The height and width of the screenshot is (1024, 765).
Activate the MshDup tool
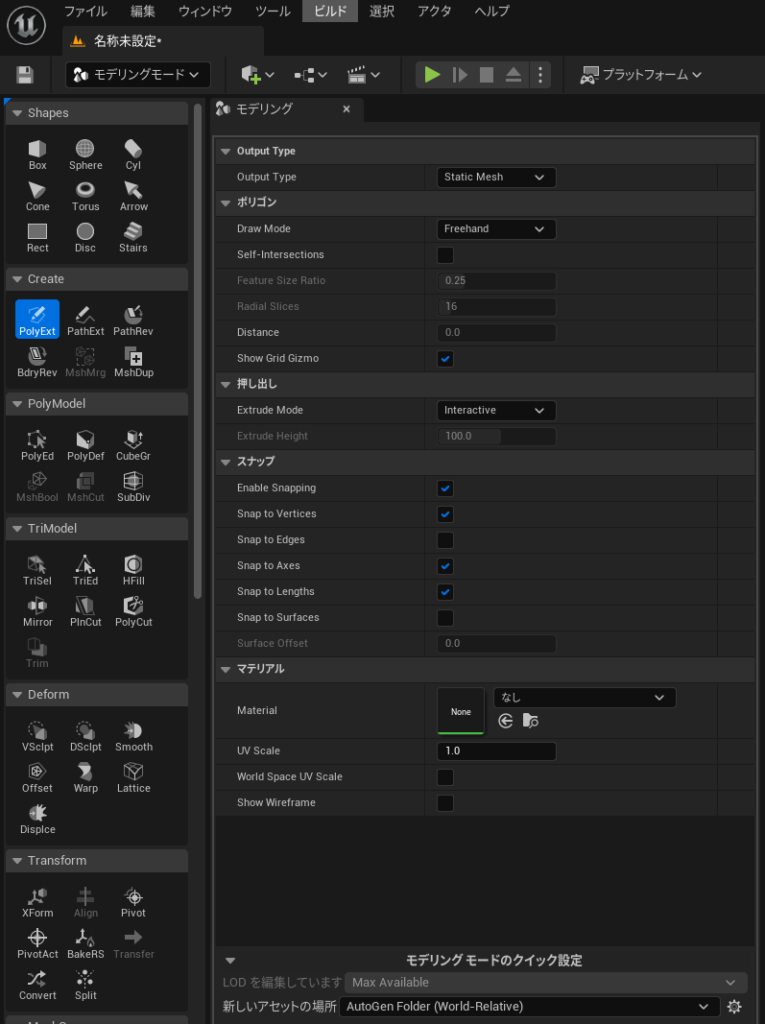coord(133,361)
